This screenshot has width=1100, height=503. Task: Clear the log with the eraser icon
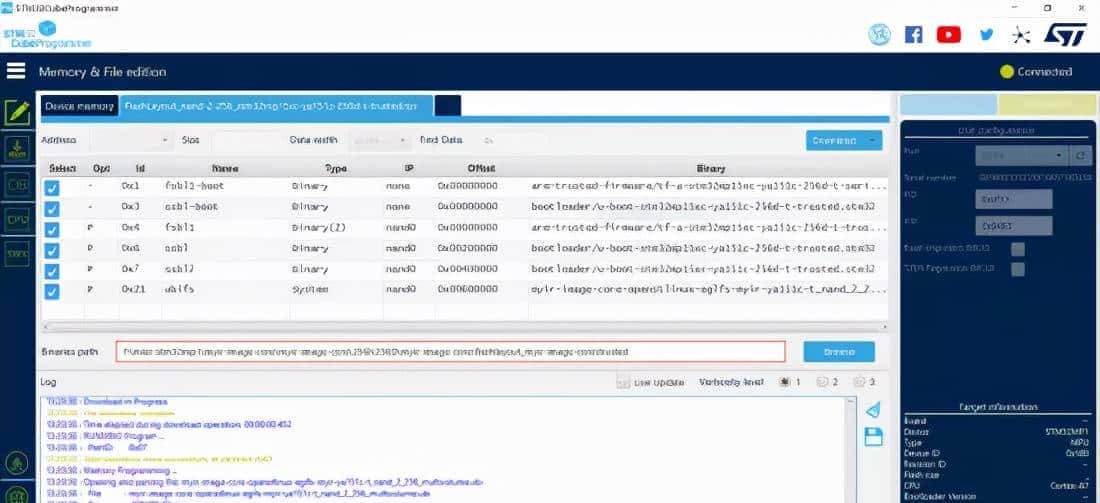click(873, 410)
